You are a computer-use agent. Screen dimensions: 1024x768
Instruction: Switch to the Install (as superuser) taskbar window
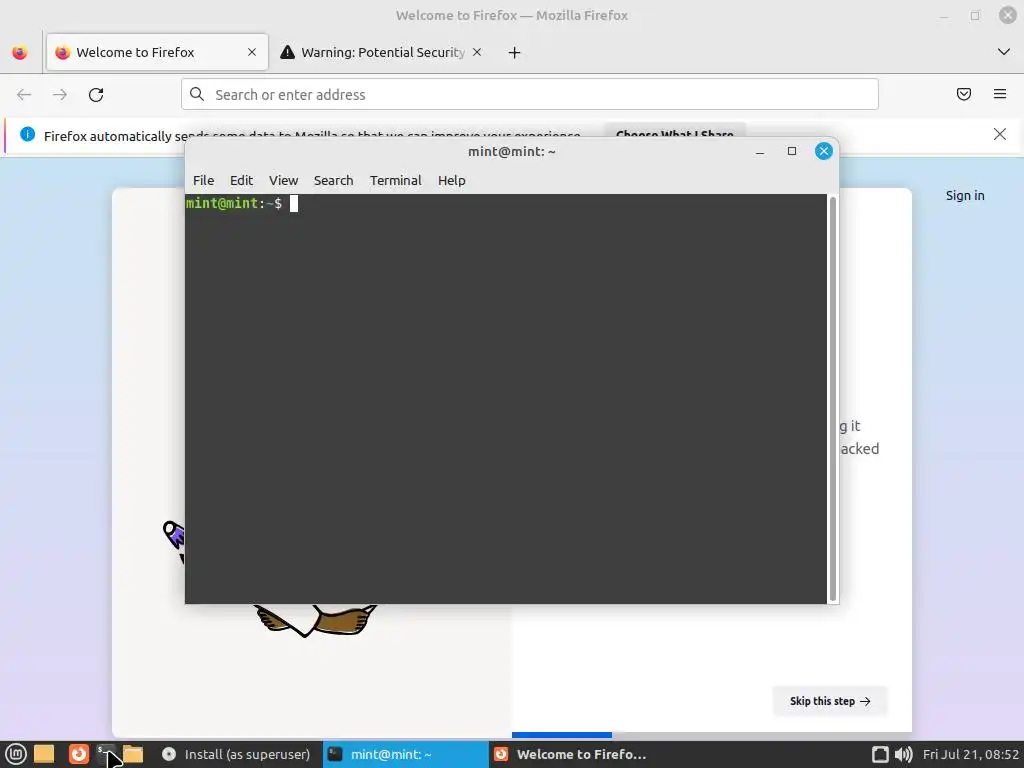(x=236, y=754)
